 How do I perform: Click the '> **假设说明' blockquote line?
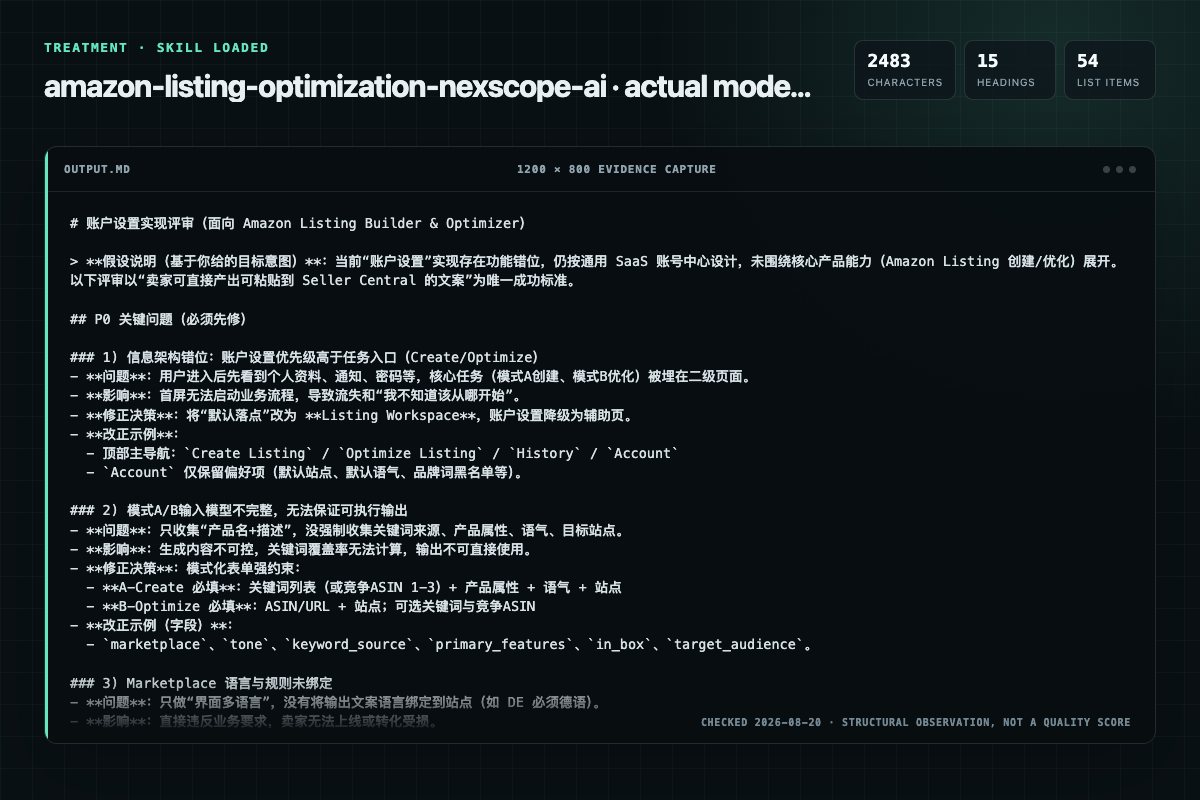tap(596, 261)
